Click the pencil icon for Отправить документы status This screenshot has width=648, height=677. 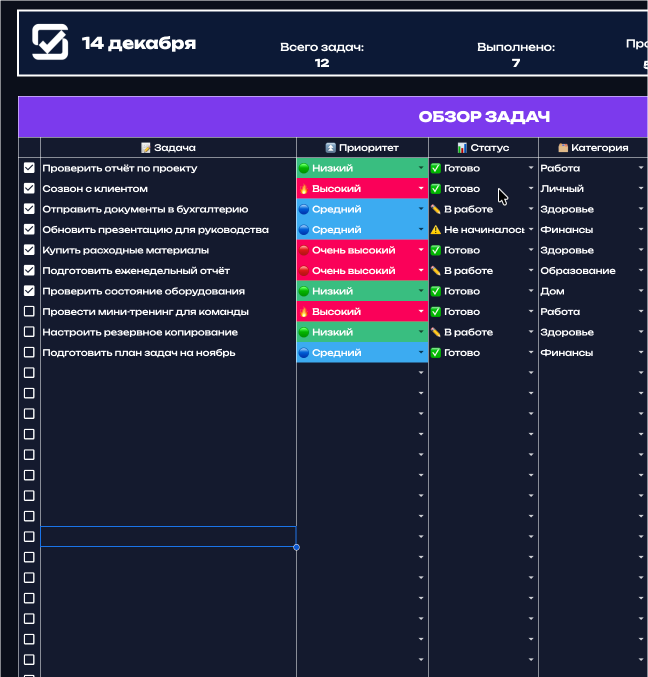point(436,210)
